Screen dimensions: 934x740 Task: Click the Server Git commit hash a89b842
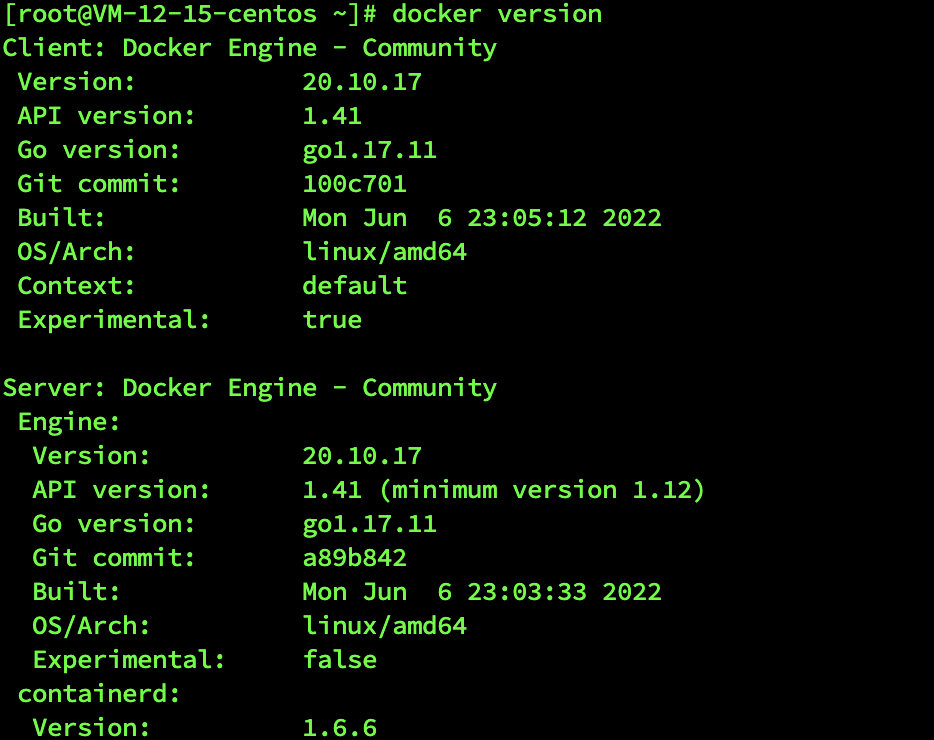[354, 558]
